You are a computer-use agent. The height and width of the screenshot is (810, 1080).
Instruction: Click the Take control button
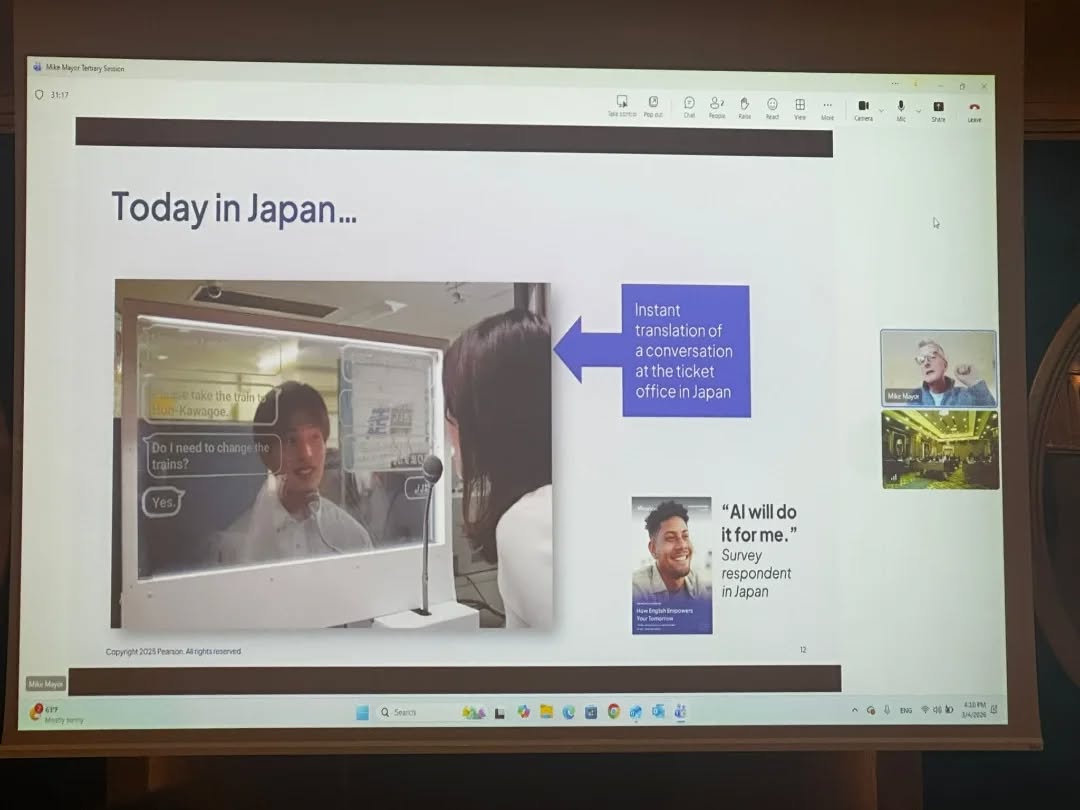tap(622, 105)
